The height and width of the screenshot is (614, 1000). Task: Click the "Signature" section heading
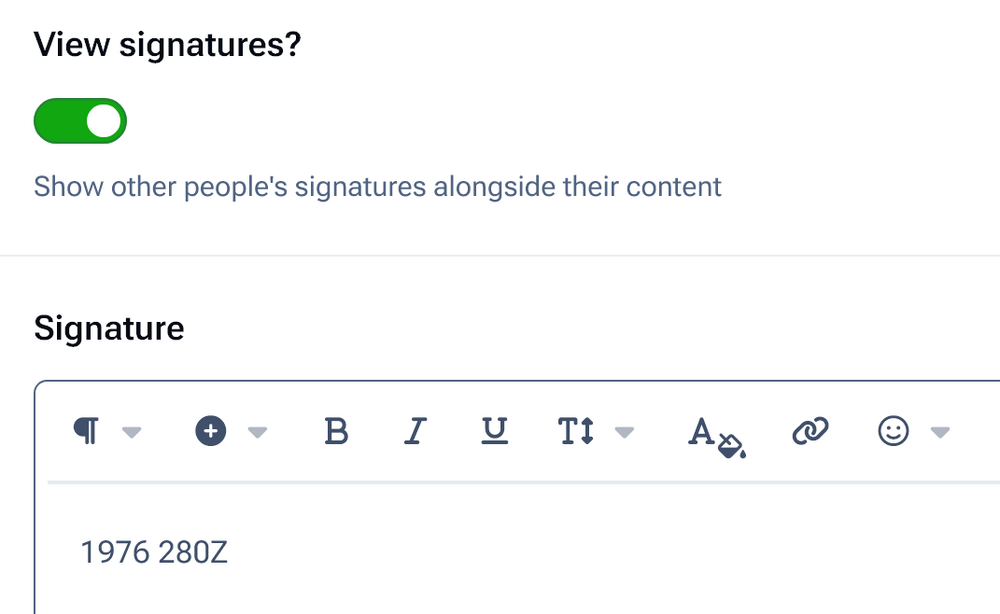(x=109, y=328)
